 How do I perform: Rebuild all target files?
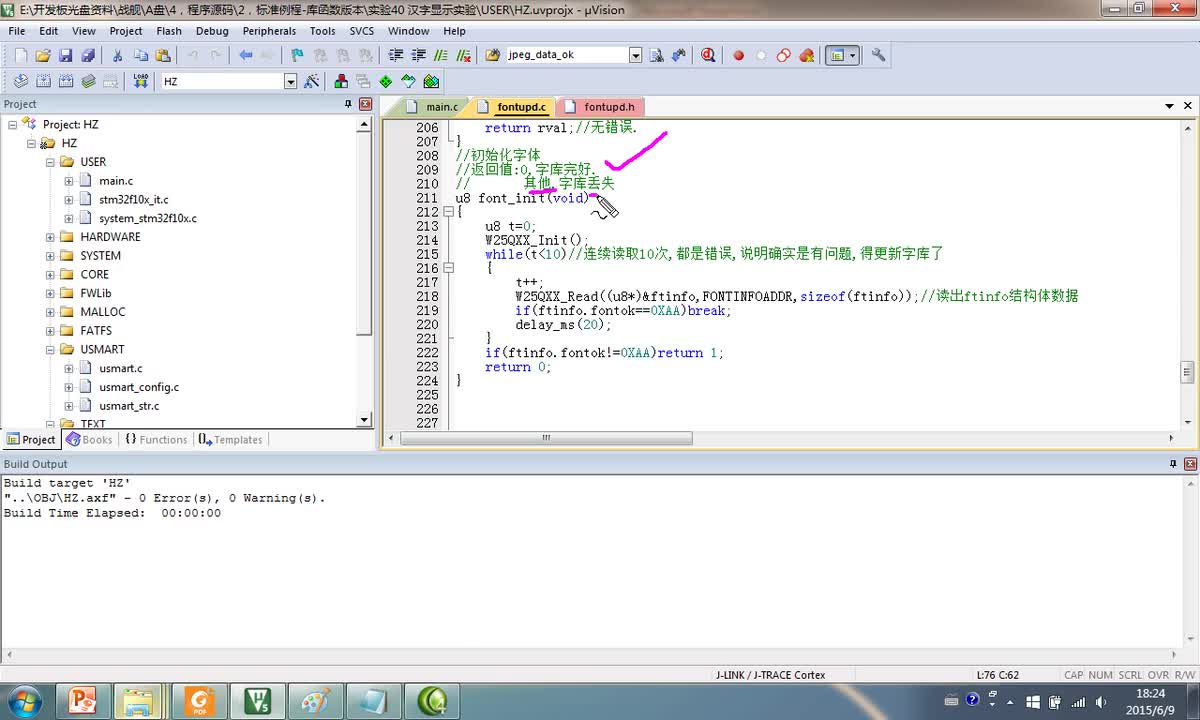coord(66,81)
